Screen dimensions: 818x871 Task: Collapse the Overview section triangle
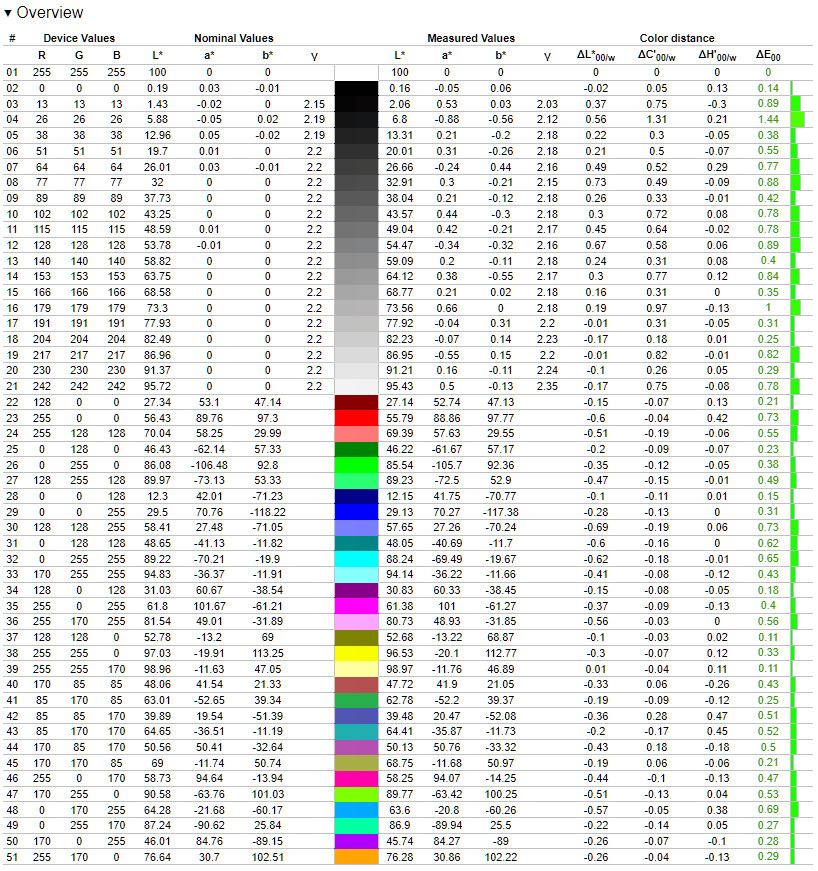click(8, 13)
